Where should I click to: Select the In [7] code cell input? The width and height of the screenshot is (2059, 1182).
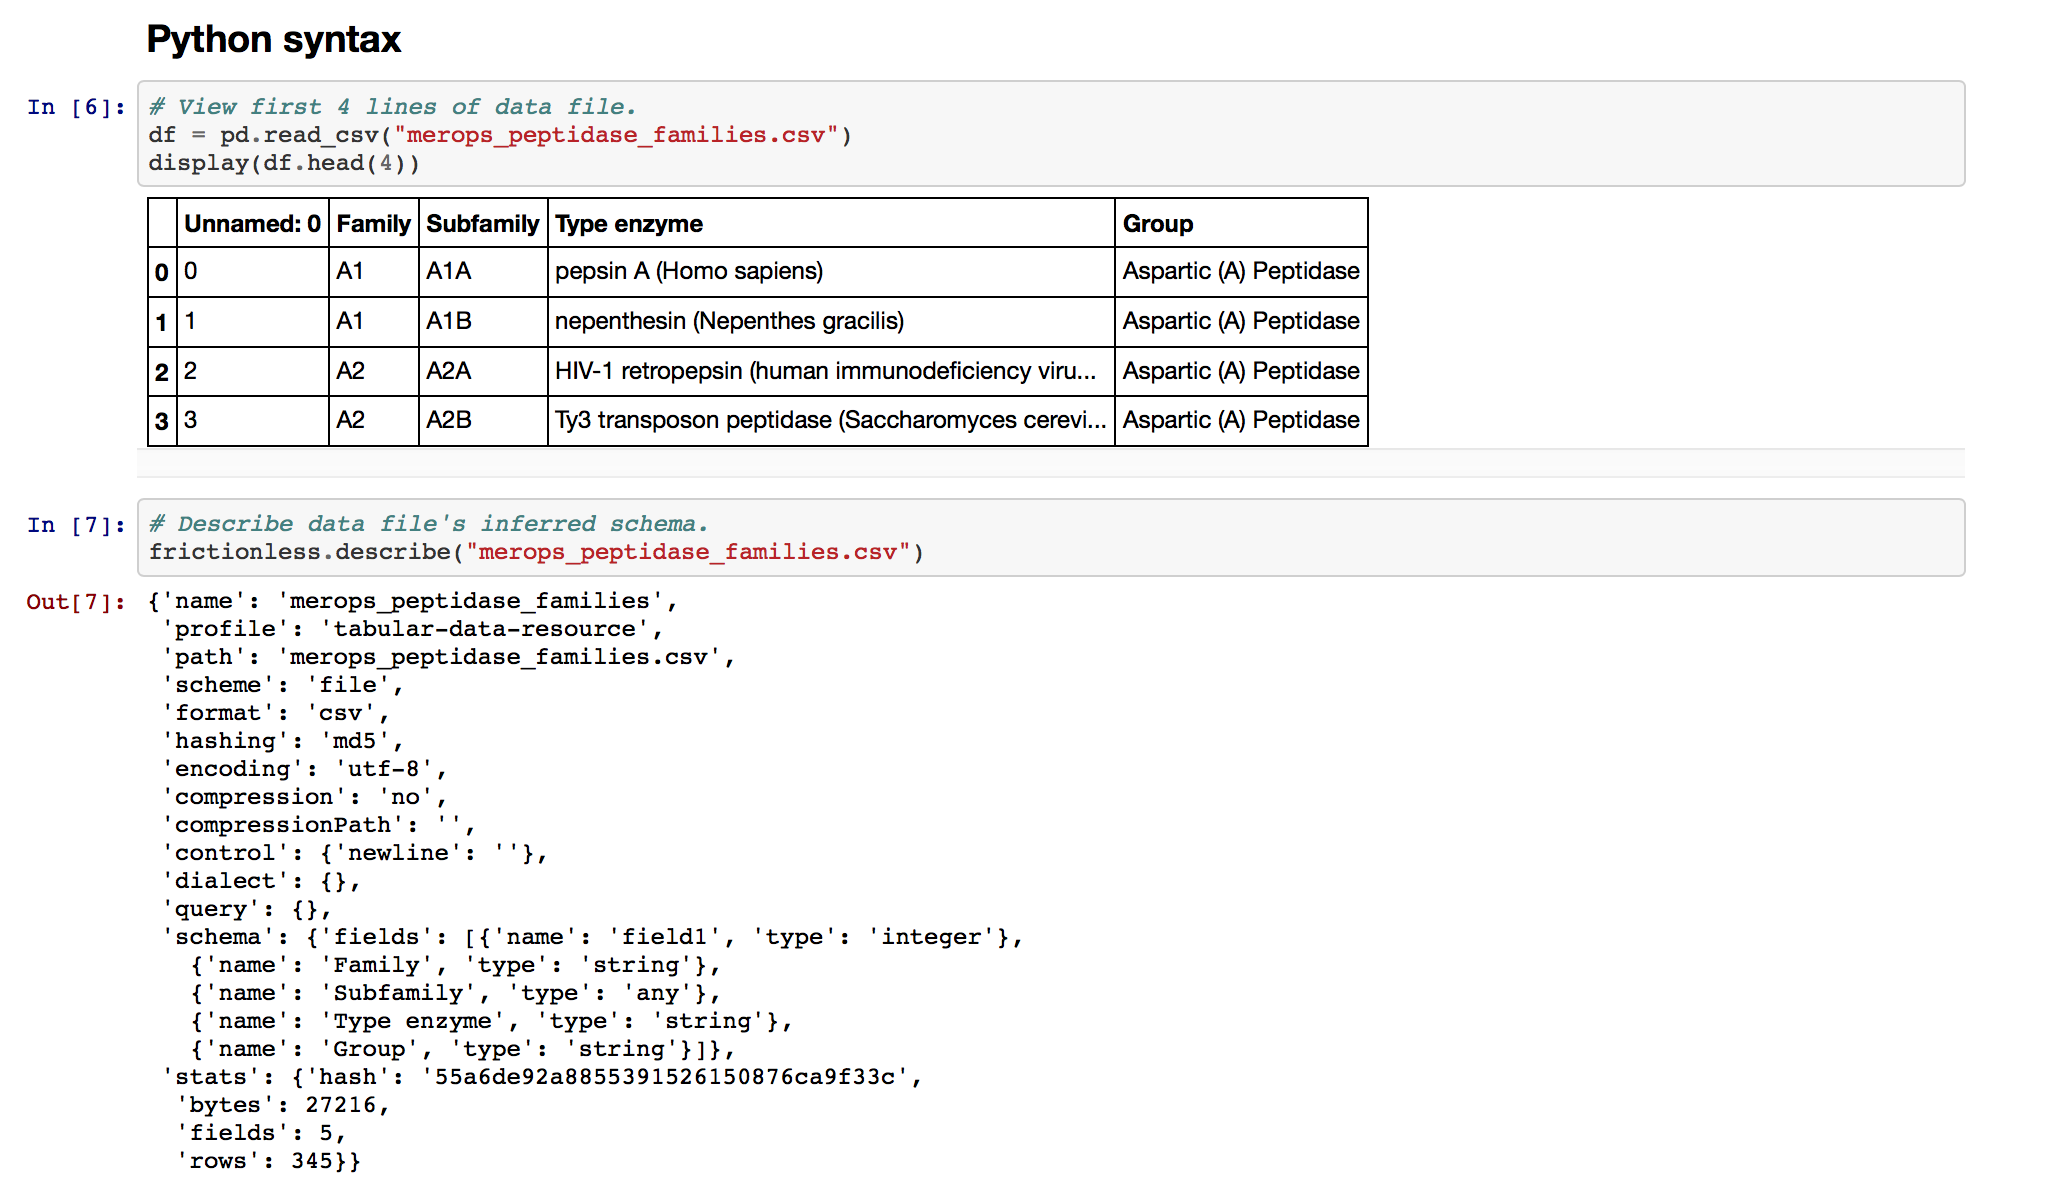(x=1051, y=538)
